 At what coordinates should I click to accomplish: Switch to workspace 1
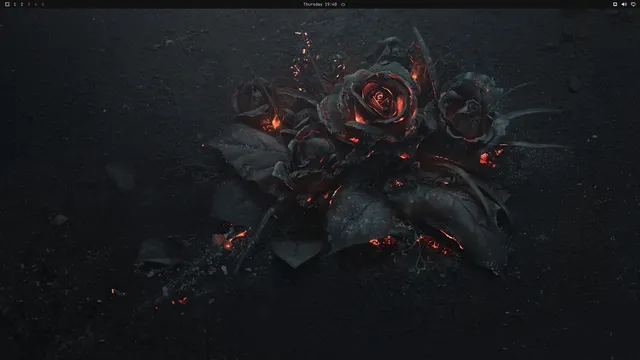tap(15, 4)
